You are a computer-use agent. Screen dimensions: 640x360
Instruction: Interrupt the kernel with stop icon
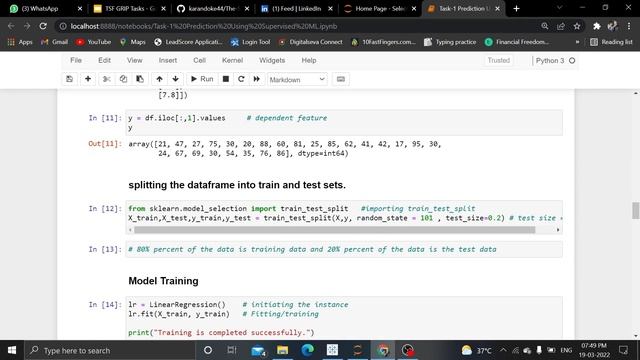[225, 79]
